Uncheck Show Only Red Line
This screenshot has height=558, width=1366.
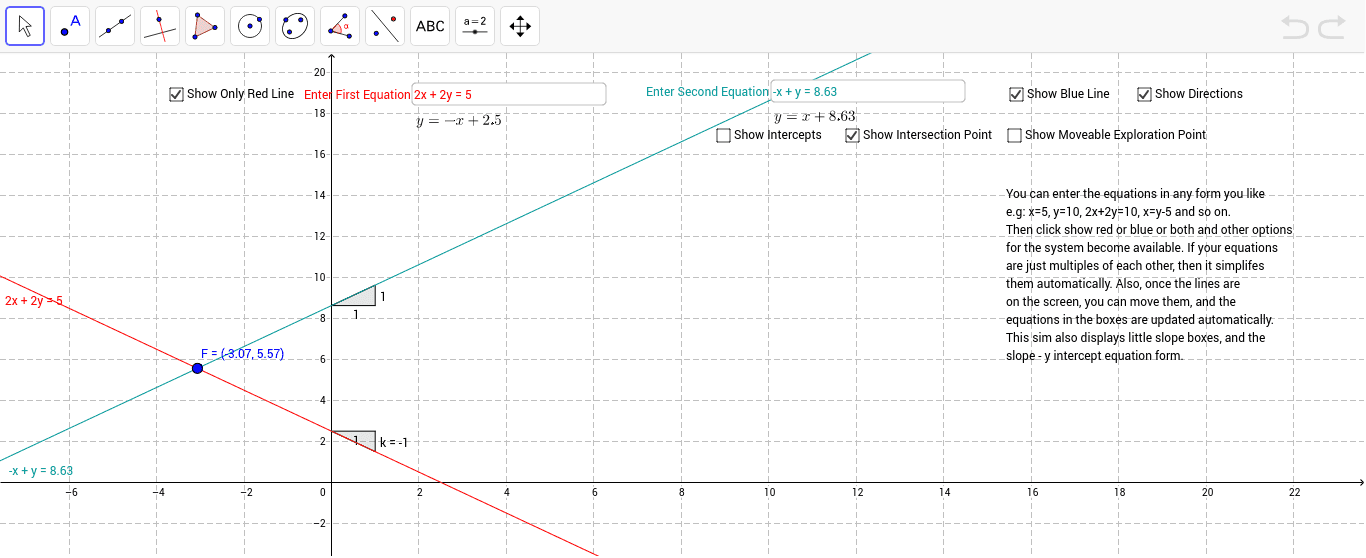(177, 94)
